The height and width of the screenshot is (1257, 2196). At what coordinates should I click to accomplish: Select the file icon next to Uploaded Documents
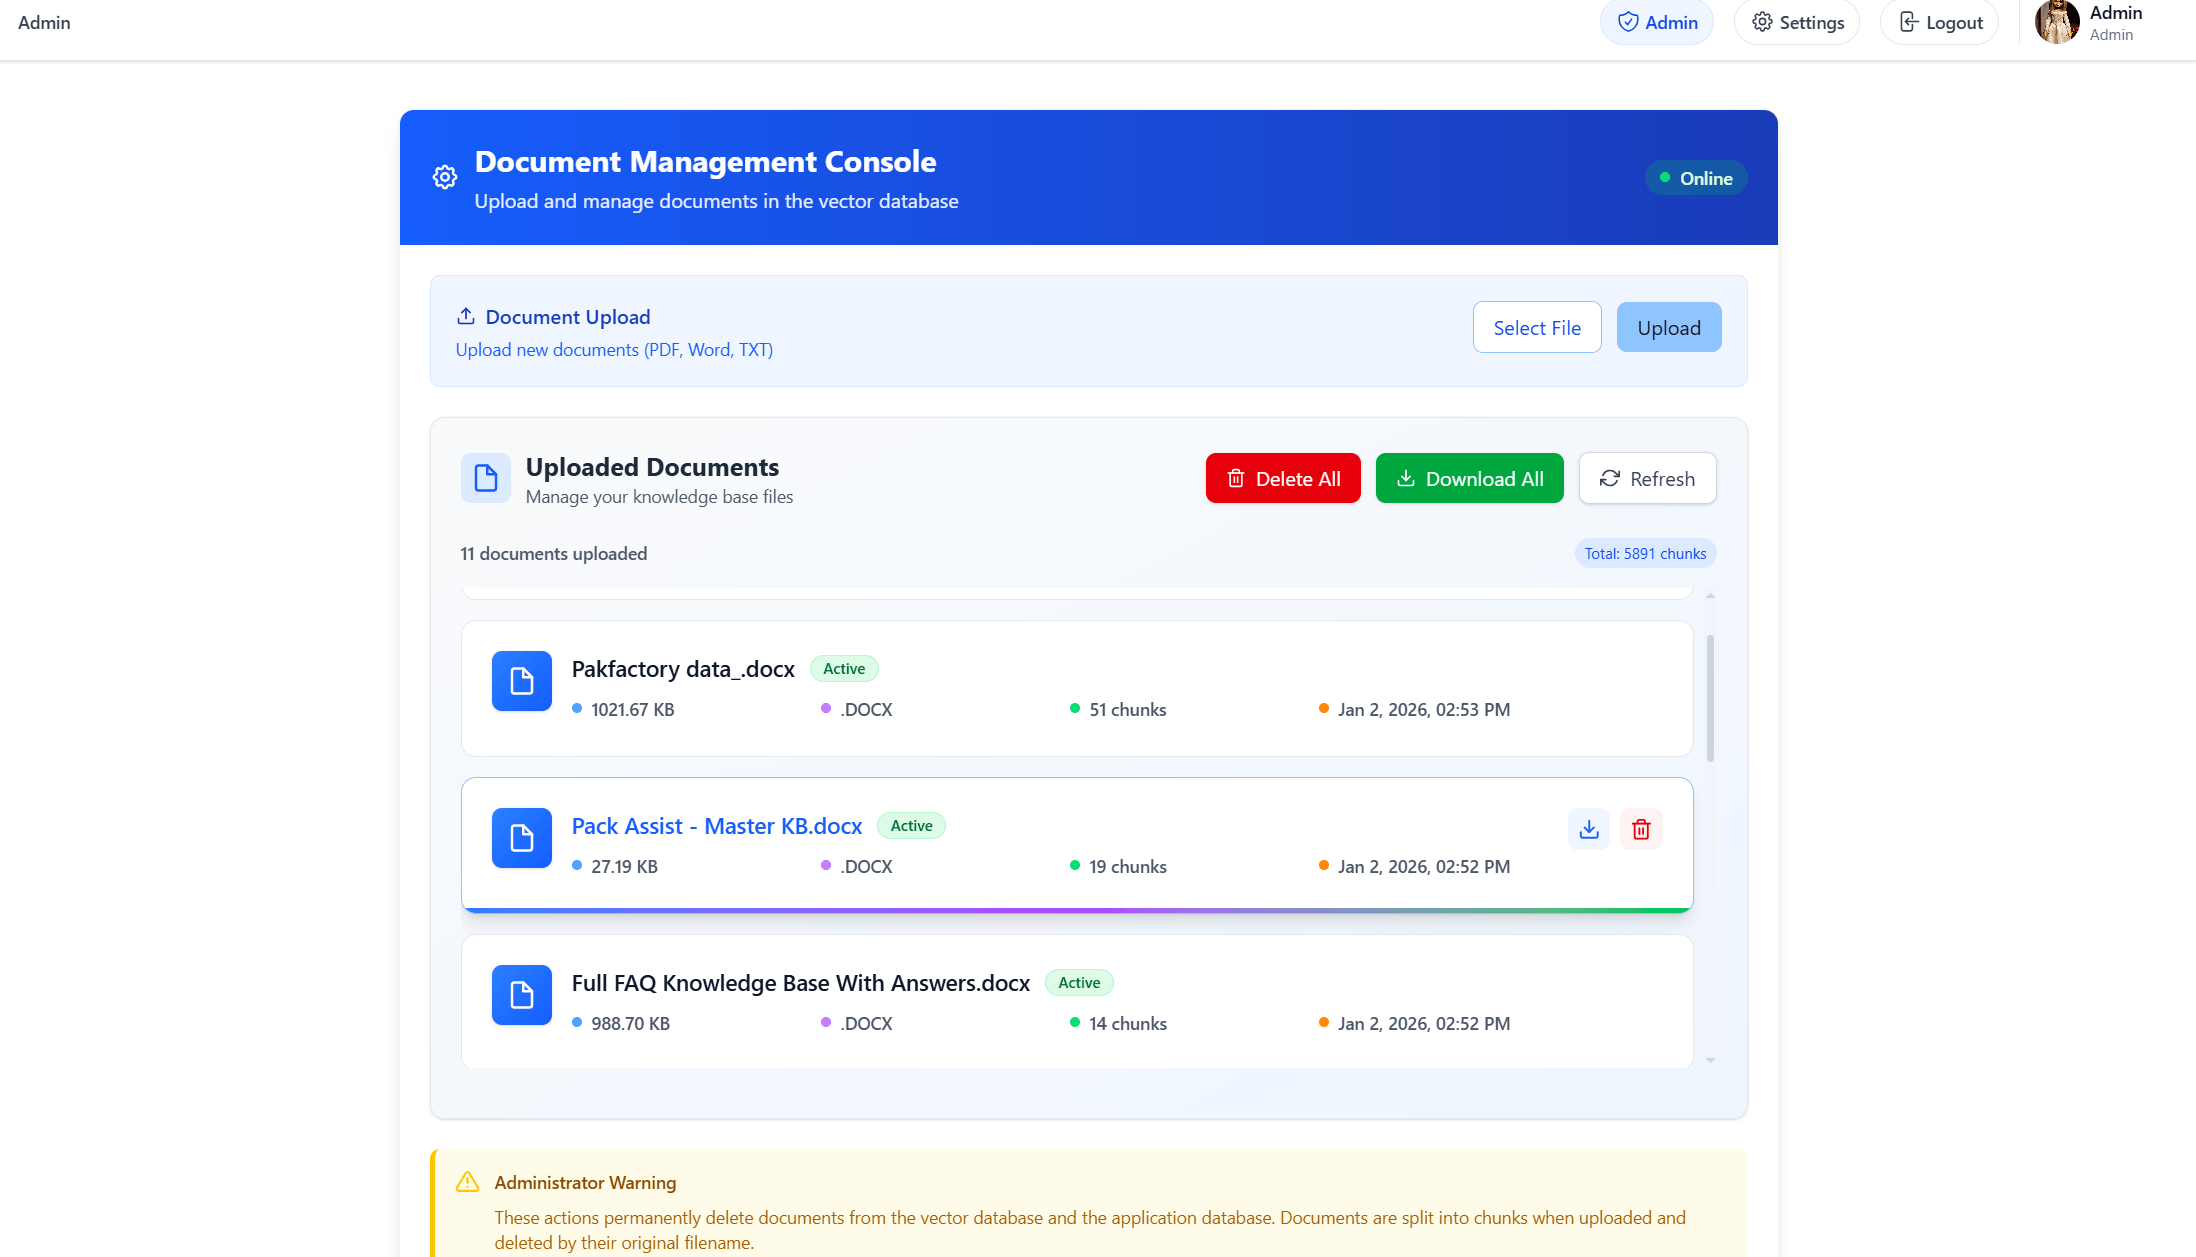[485, 478]
